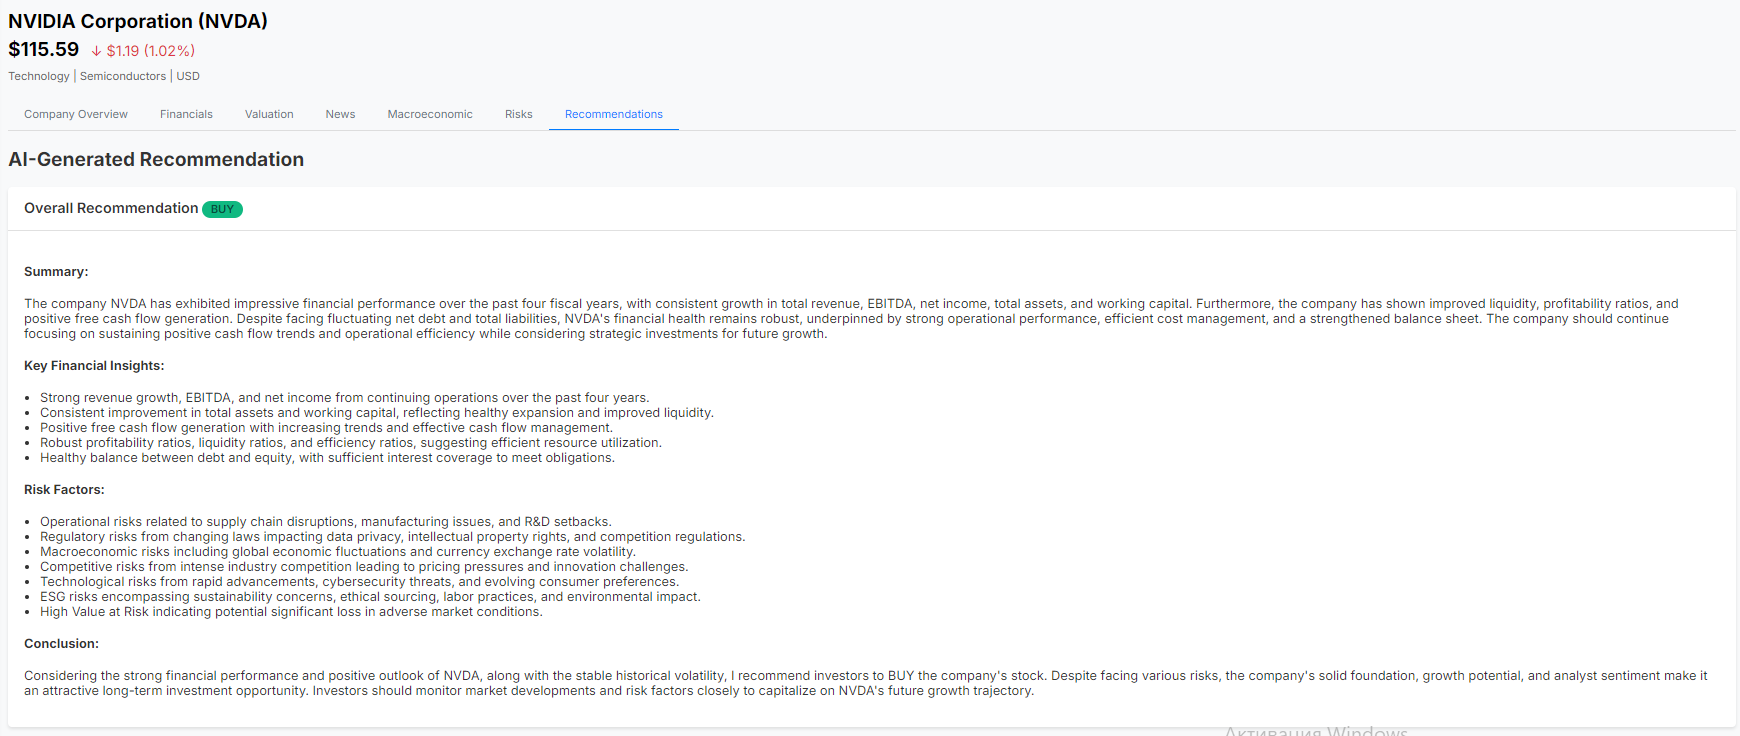
Task: Click the bullet 'Regulatory risks from changing laws'
Action: (393, 537)
